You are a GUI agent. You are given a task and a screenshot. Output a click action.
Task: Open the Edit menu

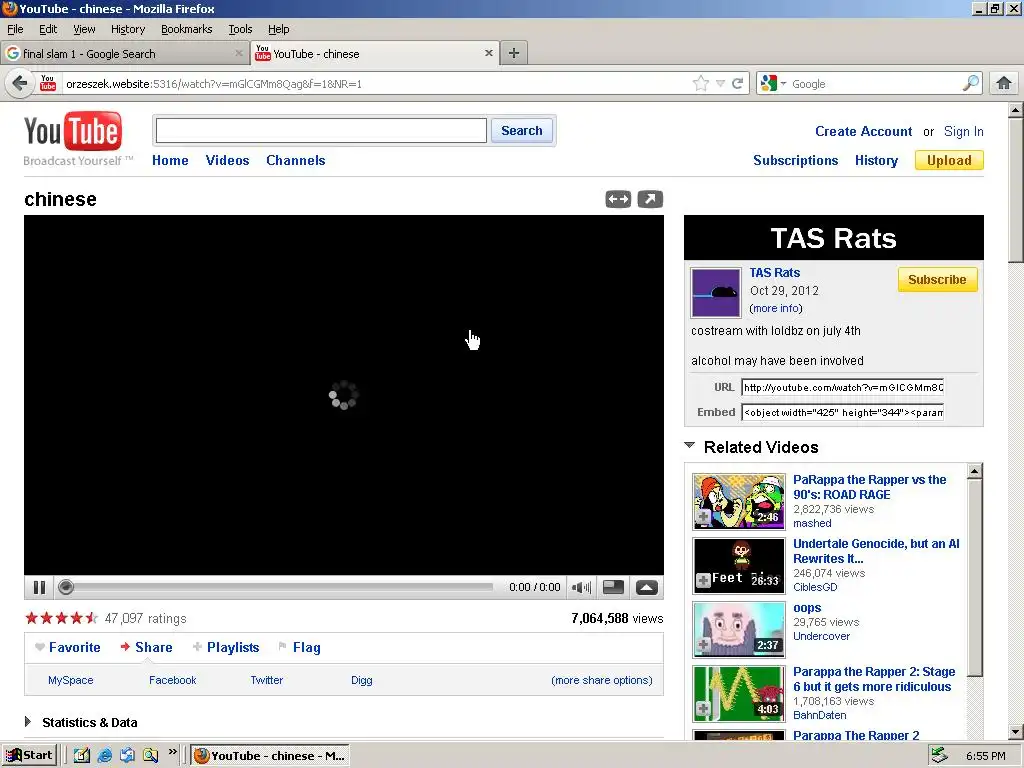point(48,29)
